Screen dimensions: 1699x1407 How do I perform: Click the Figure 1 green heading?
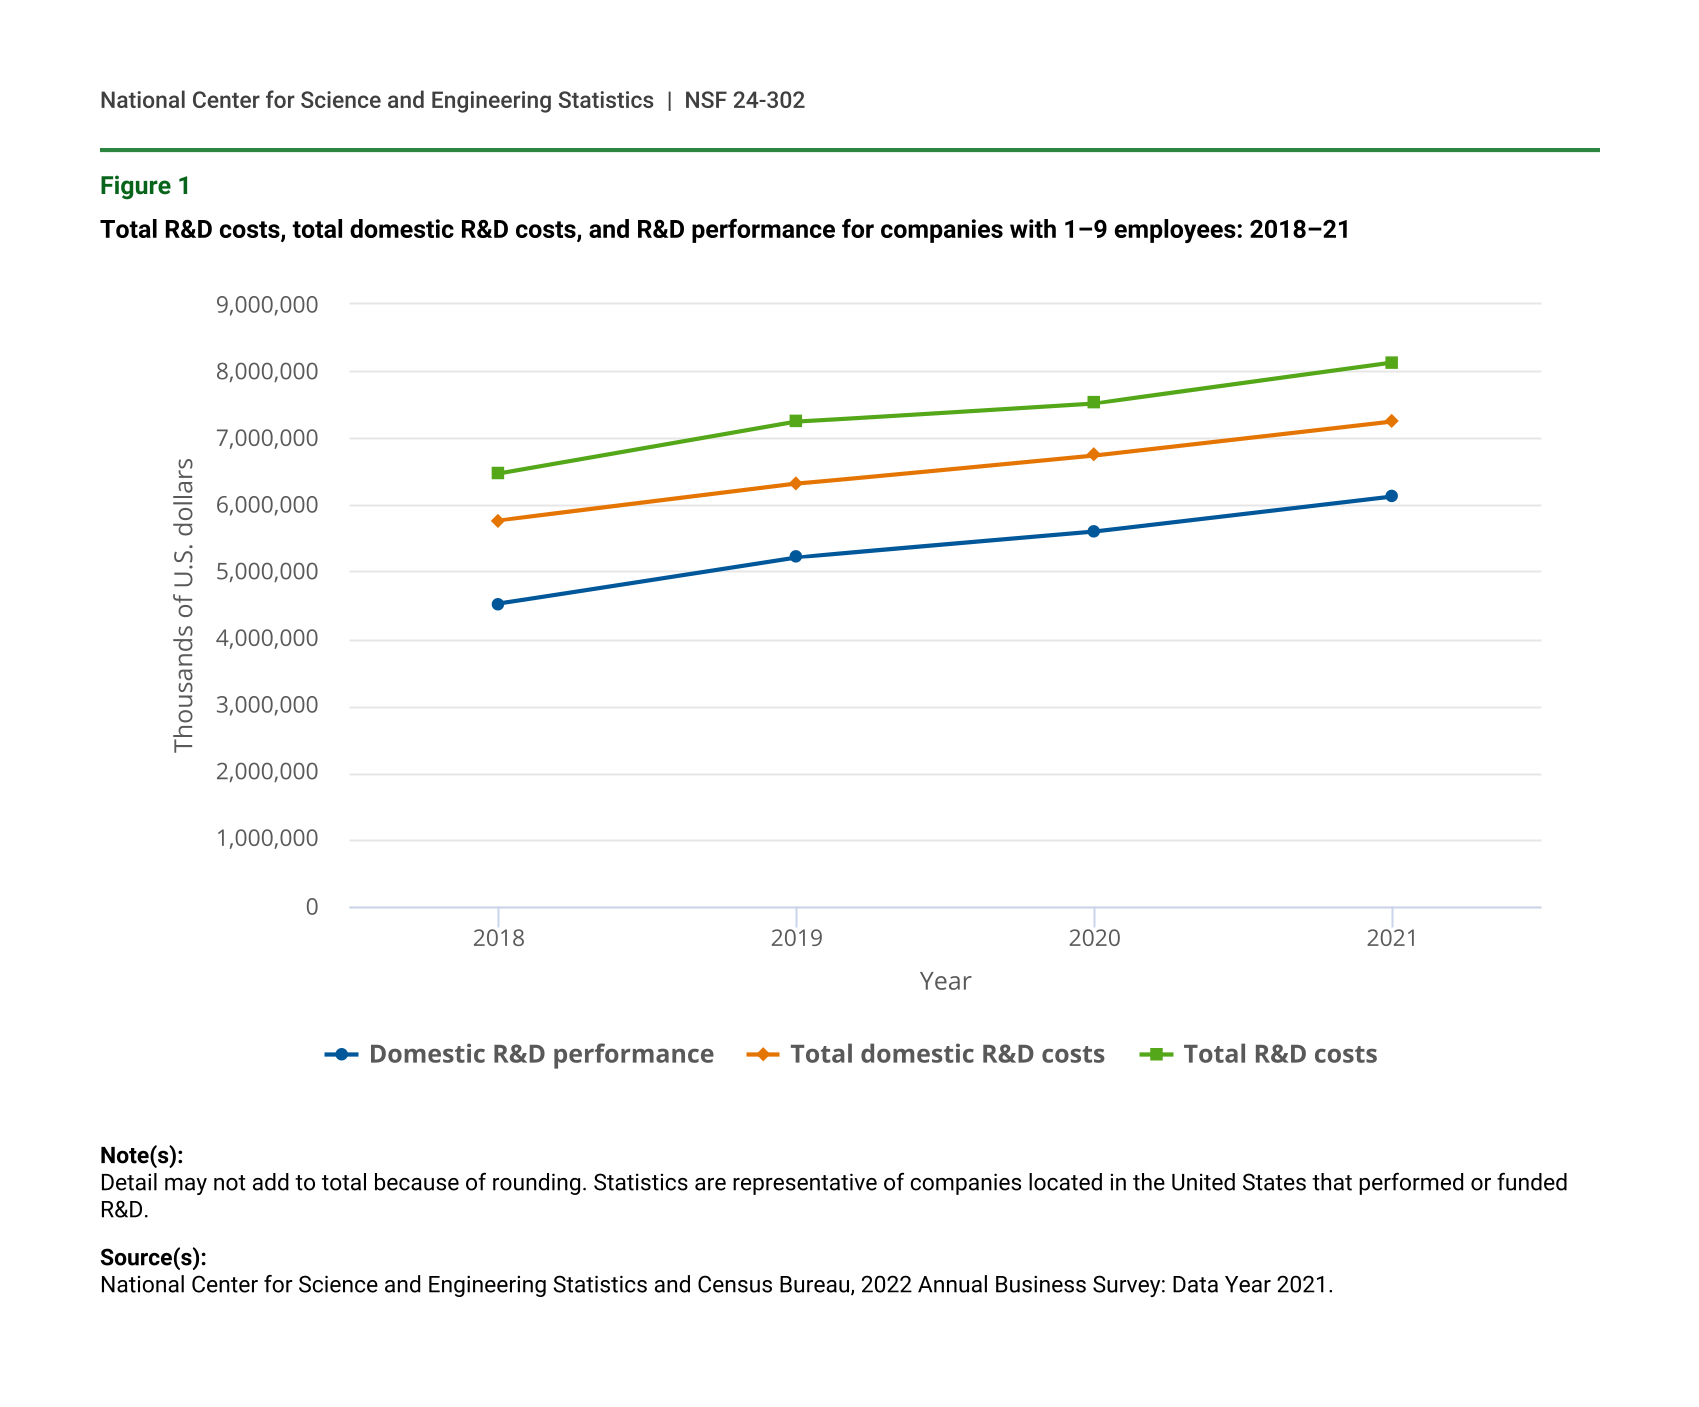click(x=145, y=186)
